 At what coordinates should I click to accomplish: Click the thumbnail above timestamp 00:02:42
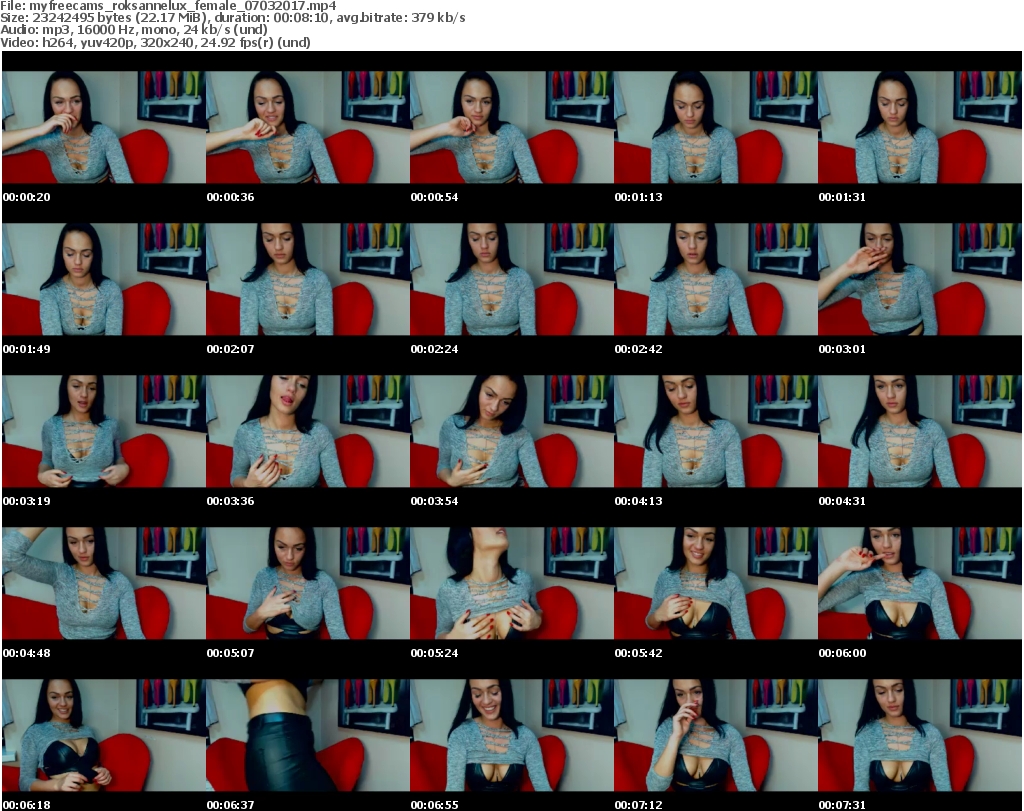pos(716,279)
